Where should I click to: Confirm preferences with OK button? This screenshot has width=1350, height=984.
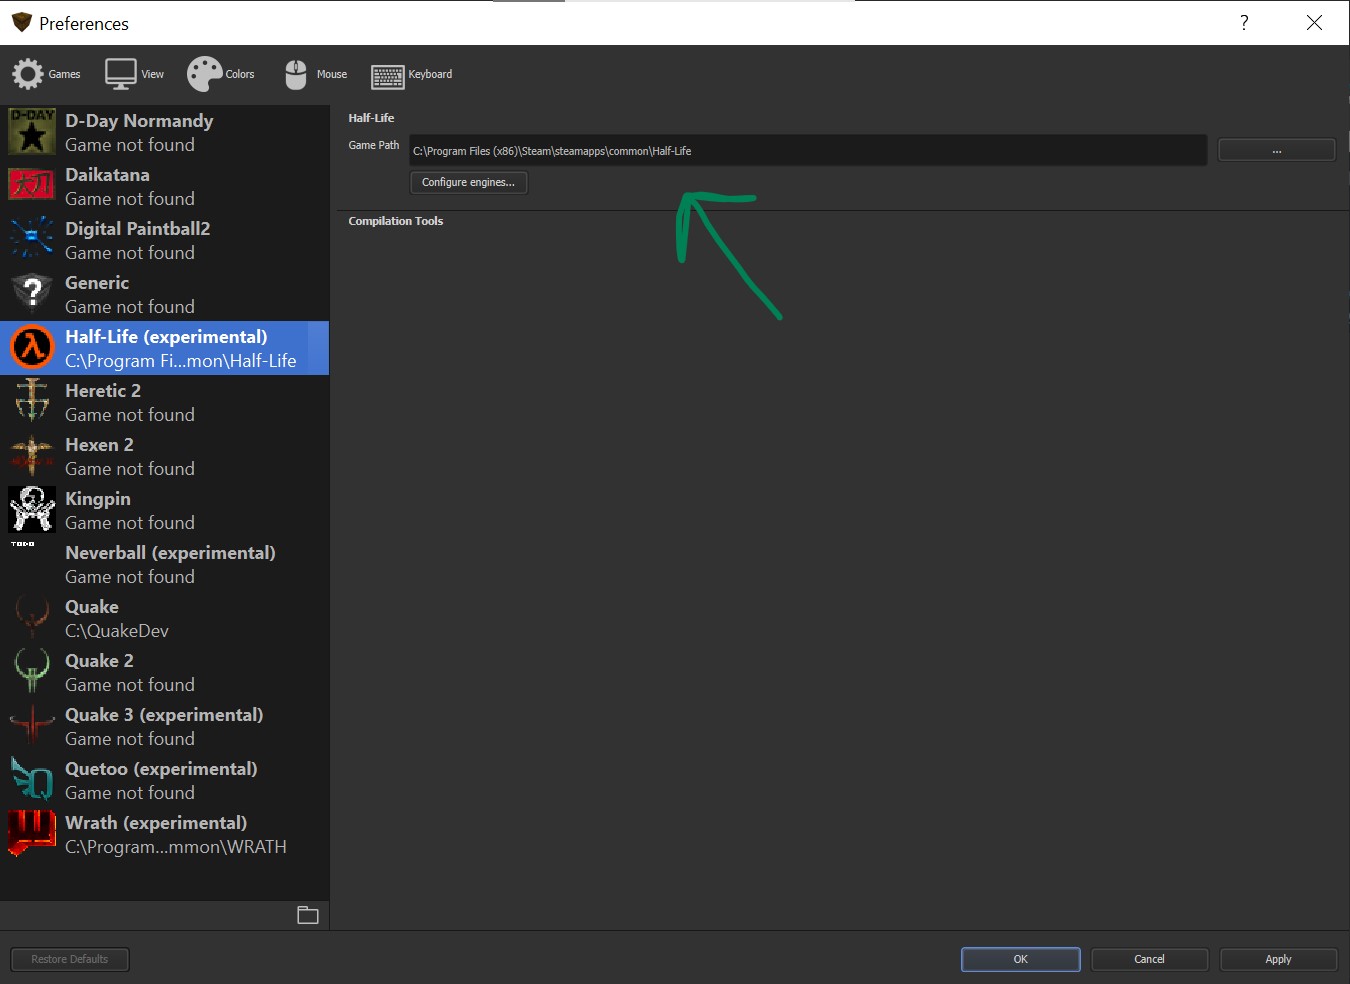tap(1021, 959)
